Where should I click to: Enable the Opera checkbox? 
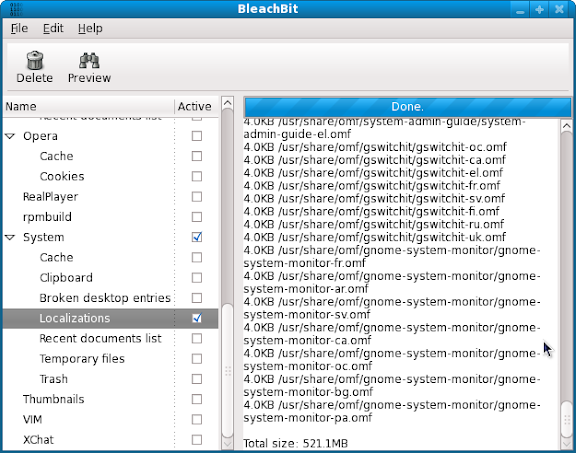pyautogui.click(x=197, y=136)
